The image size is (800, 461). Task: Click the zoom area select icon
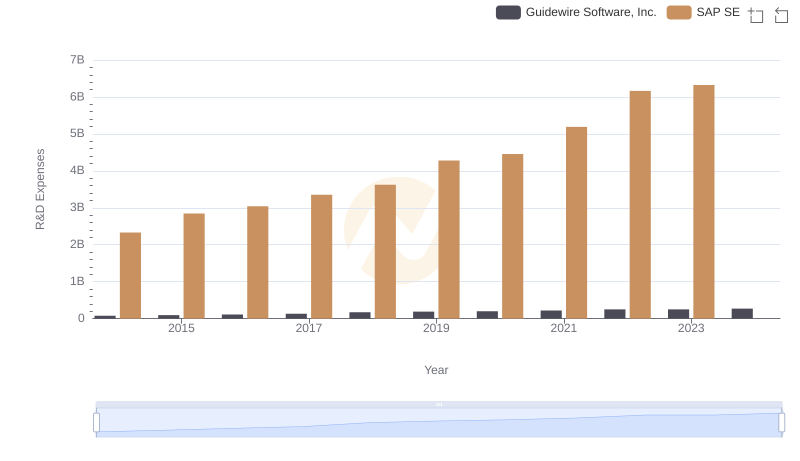tap(756, 15)
